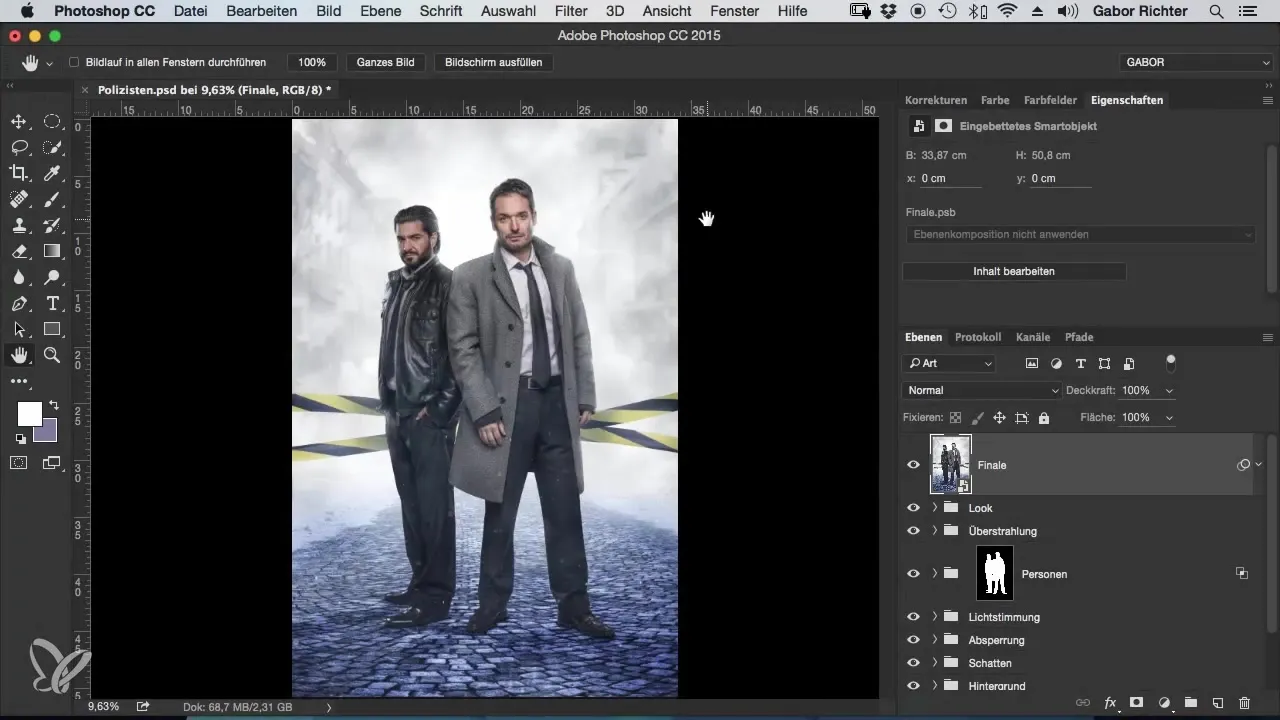Delete the selected layer
The image size is (1280, 720).
click(1244, 703)
